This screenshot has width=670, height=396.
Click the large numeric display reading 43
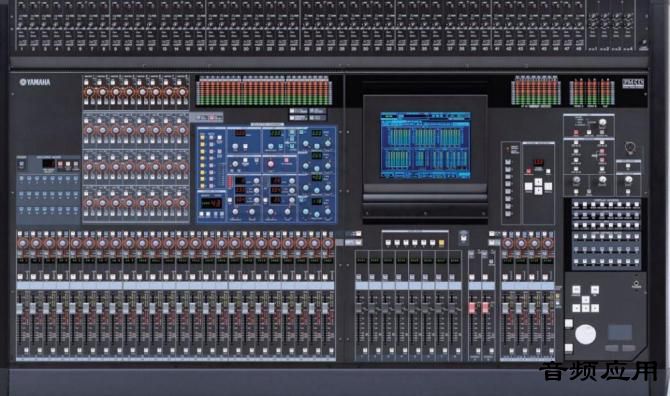[211, 203]
